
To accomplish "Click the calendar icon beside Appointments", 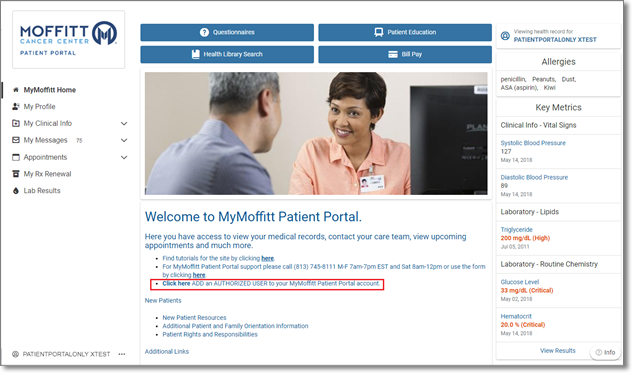I will (x=16, y=157).
